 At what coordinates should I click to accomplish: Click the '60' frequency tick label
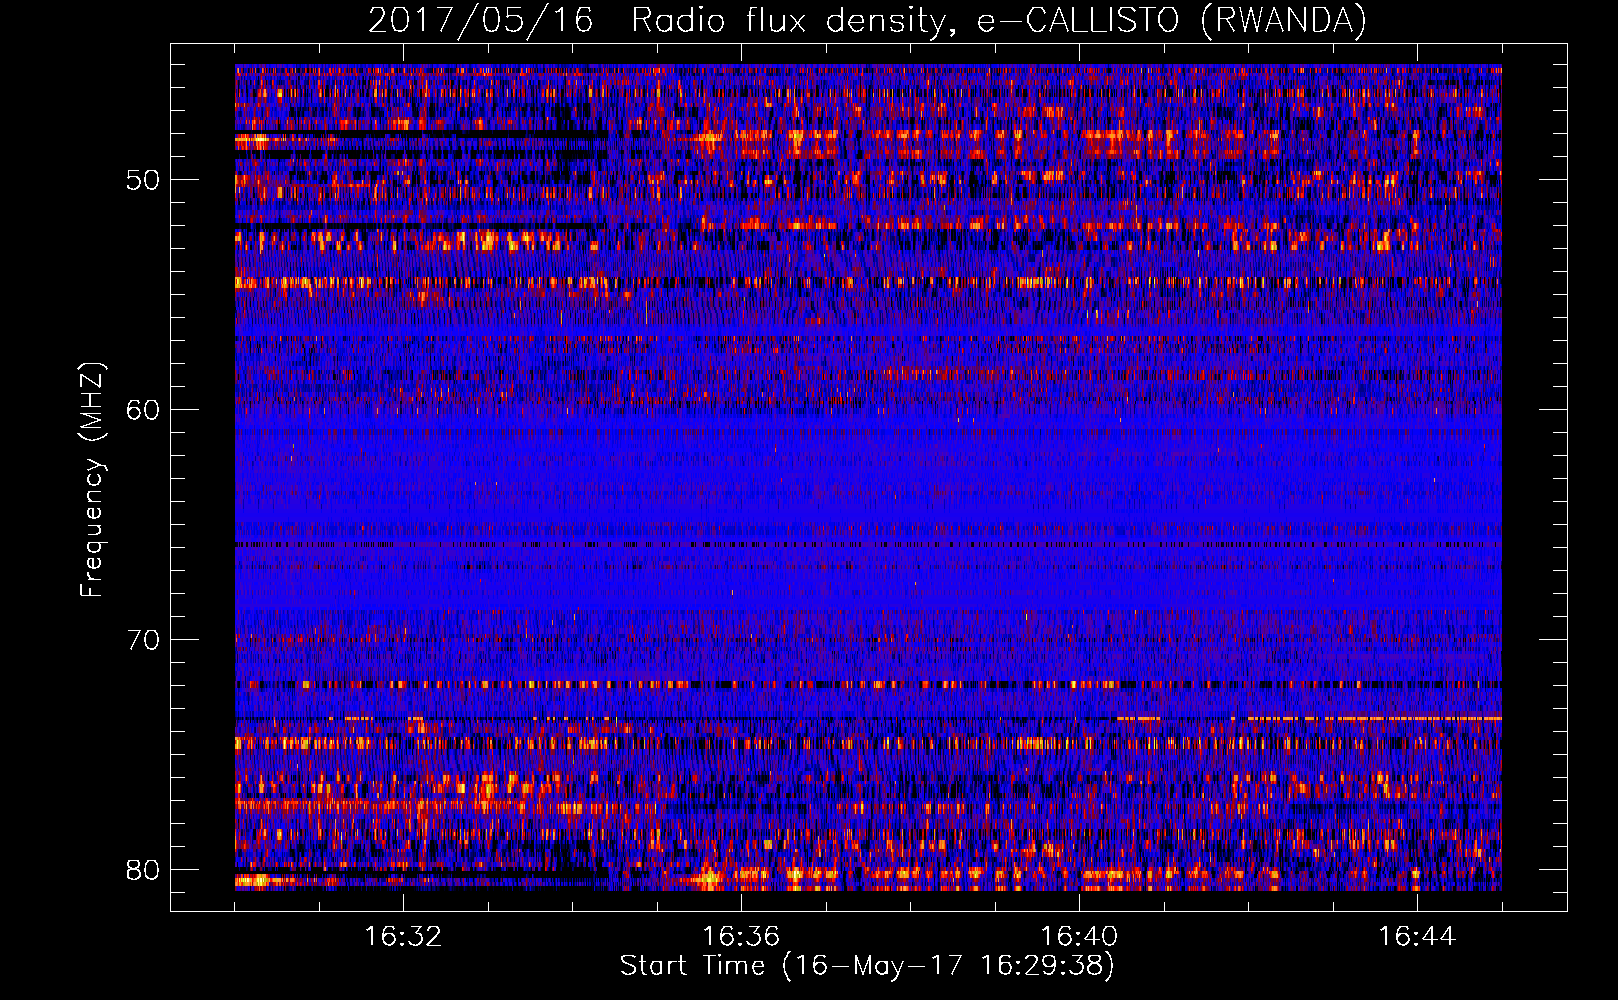tap(142, 410)
